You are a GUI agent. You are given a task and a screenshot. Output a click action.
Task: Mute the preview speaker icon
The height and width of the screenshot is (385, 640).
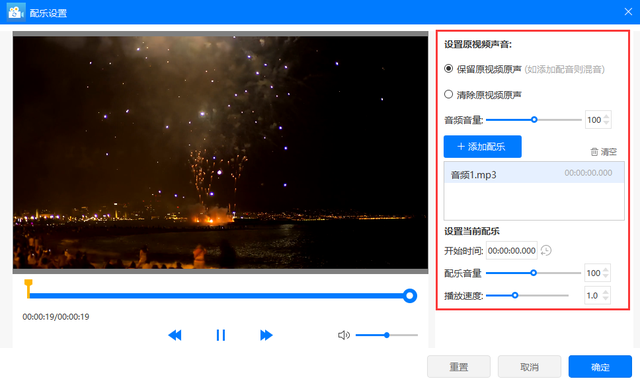click(344, 335)
